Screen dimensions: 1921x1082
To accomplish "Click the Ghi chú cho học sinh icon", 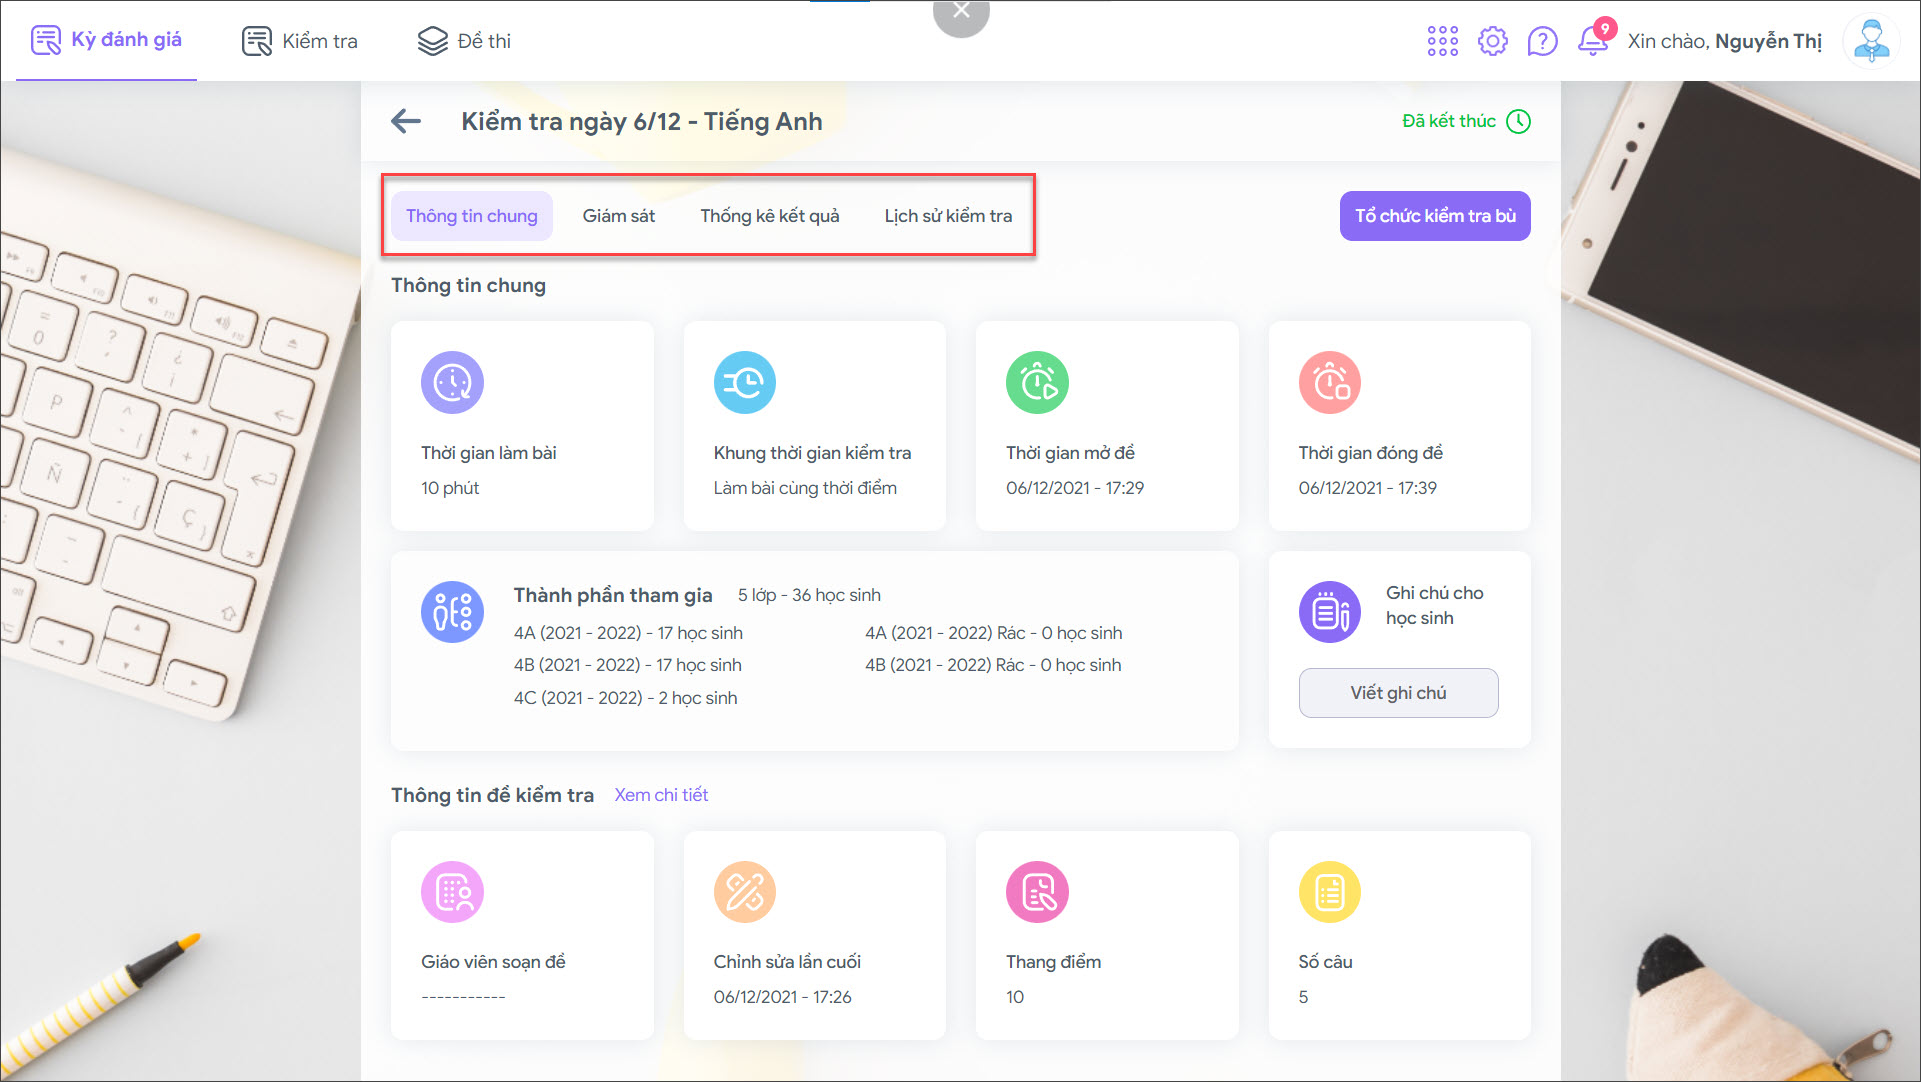I will pyautogui.click(x=1329, y=612).
